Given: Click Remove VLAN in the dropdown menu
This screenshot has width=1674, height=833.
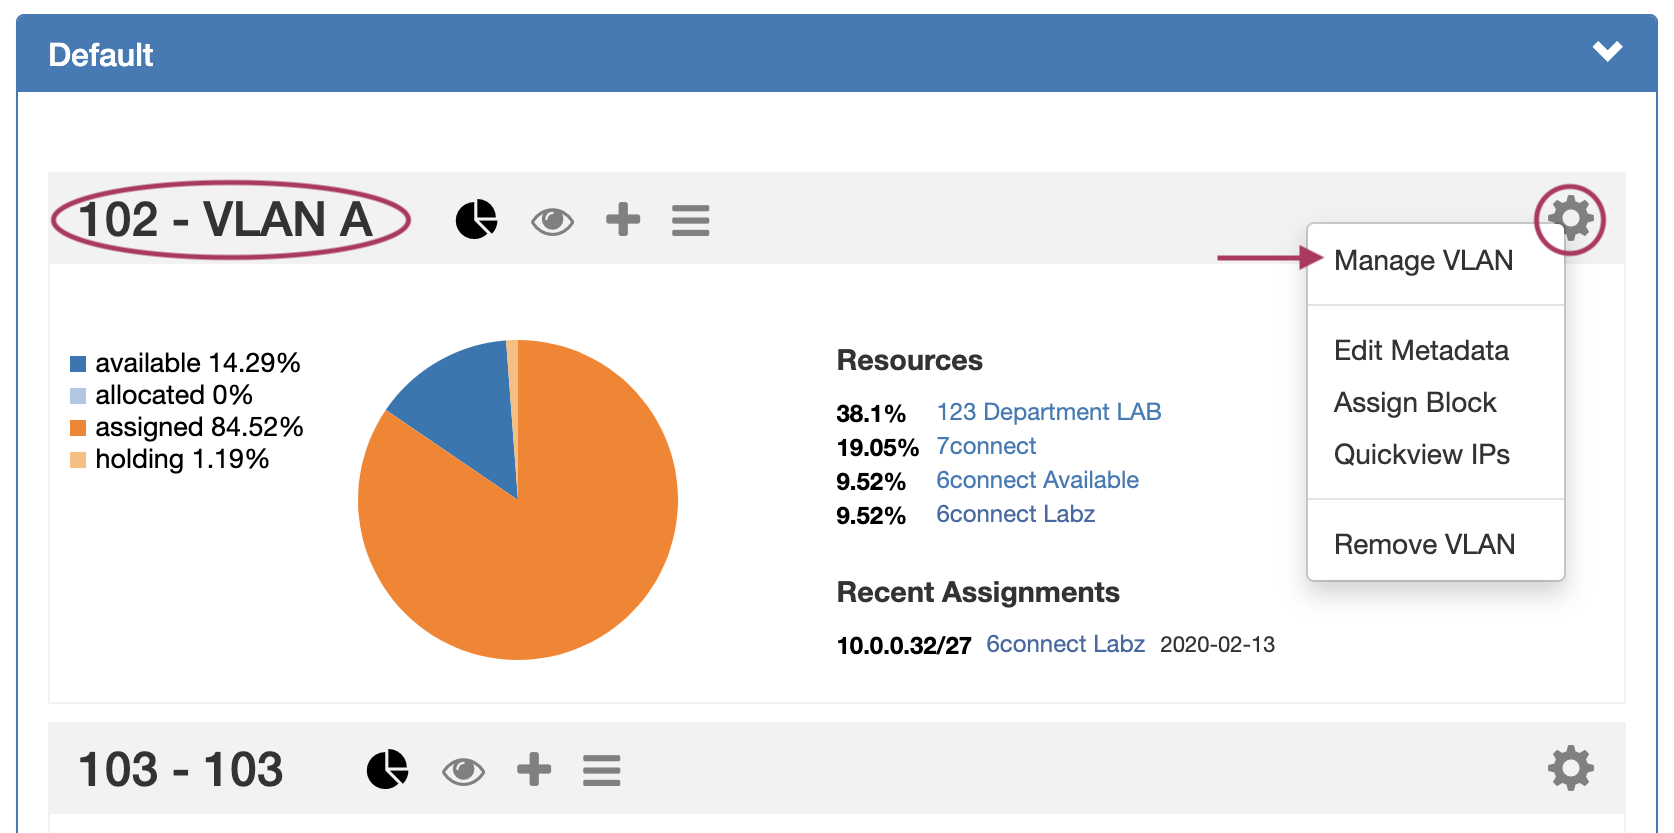Looking at the screenshot, I should [1424, 545].
